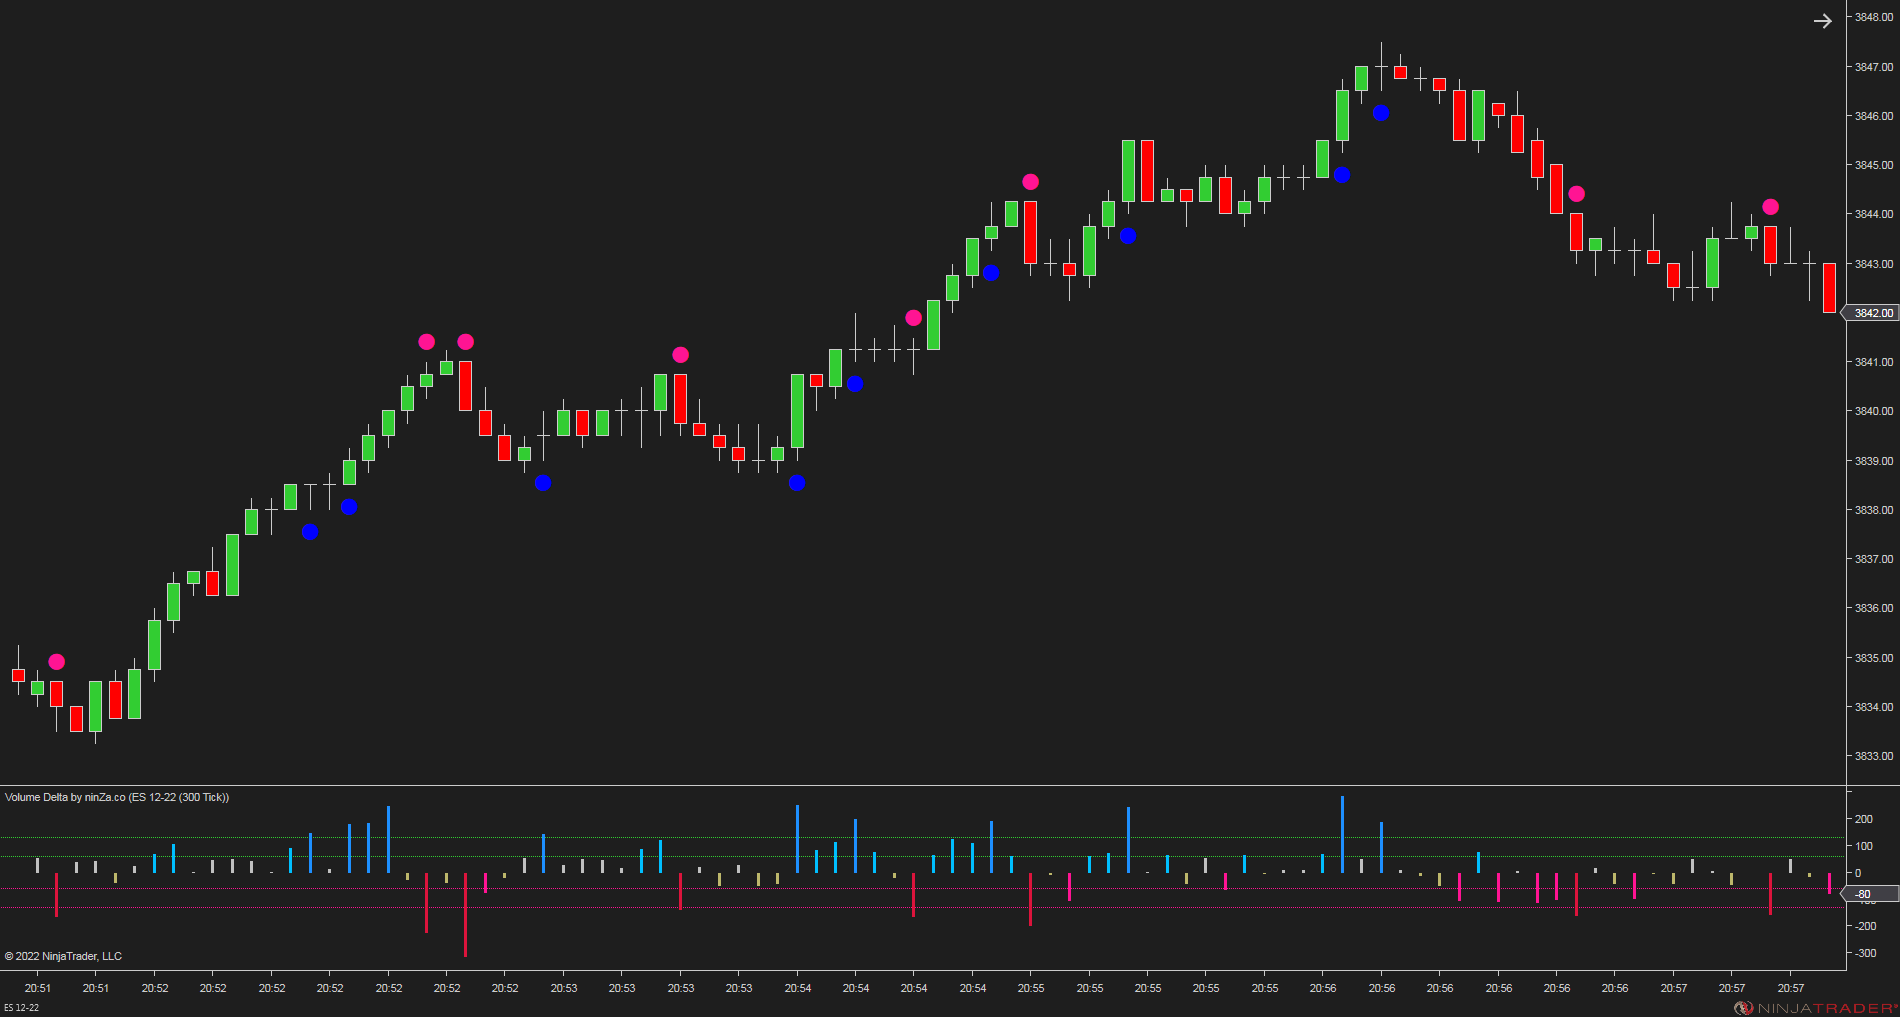Select the pink signal dot near 20:57 highs
The height and width of the screenshot is (1017, 1900).
tap(1771, 206)
